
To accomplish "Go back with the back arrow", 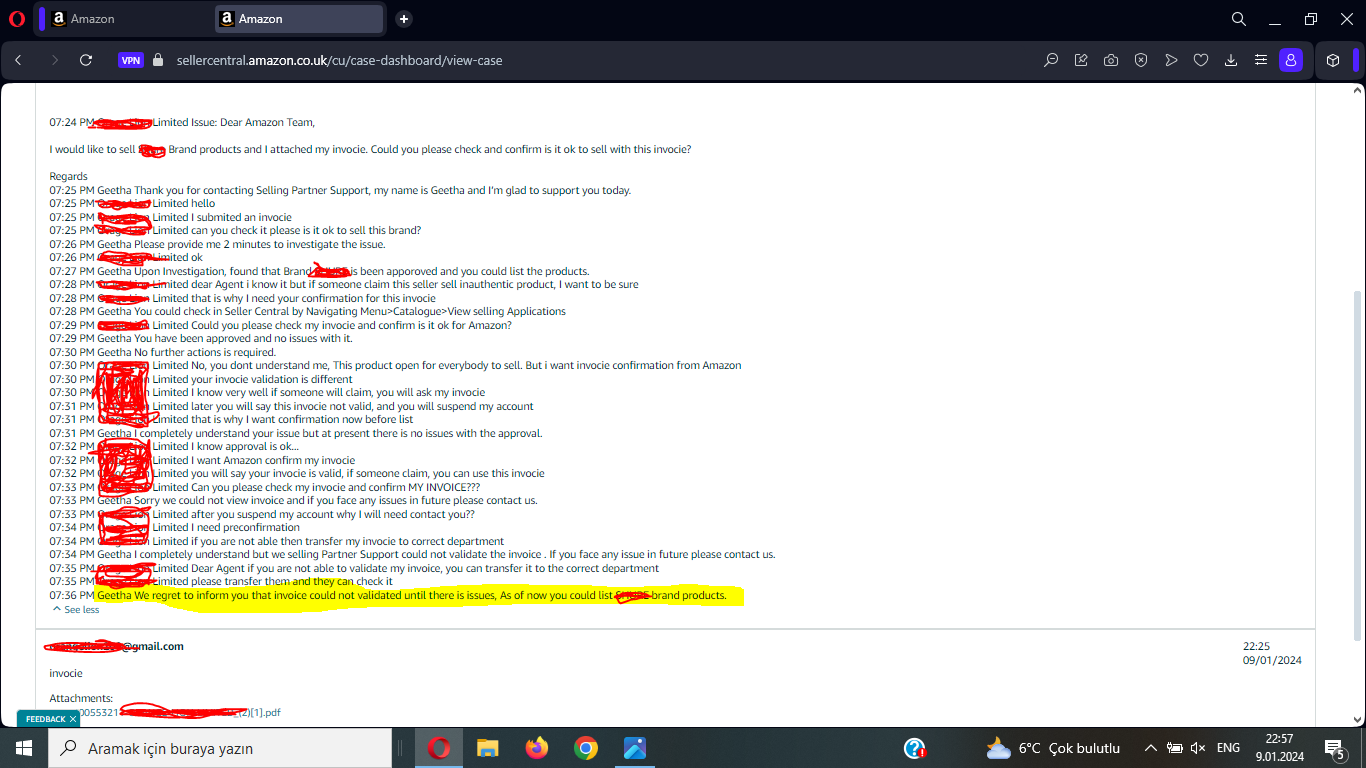I will pos(18,60).
